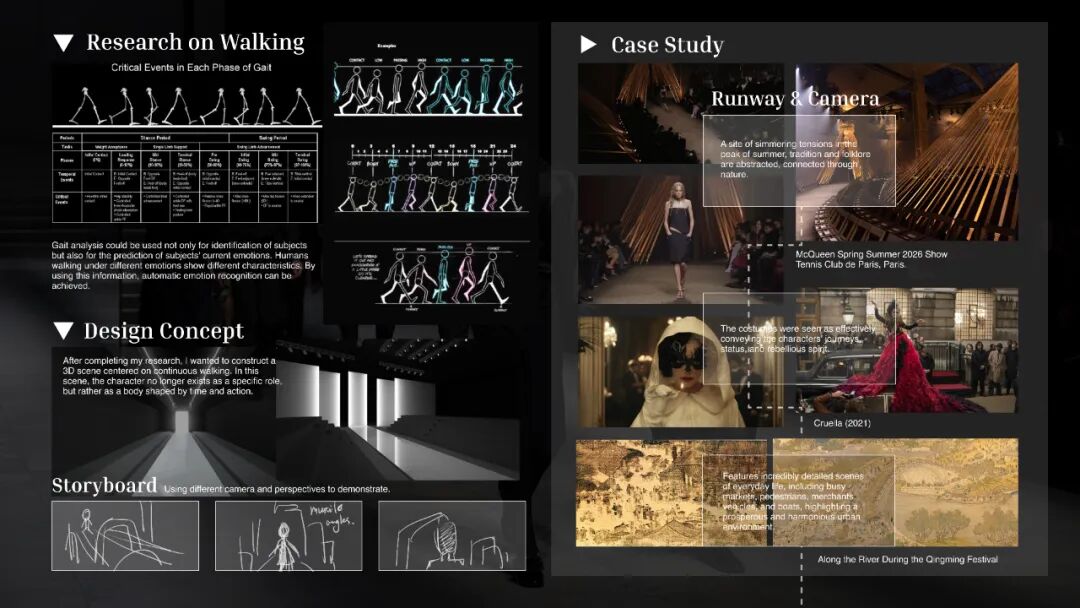Open the top cyan walk-cycle diagram
This screenshot has width=1080, height=608.
pyautogui.click(x=428, y=87)
